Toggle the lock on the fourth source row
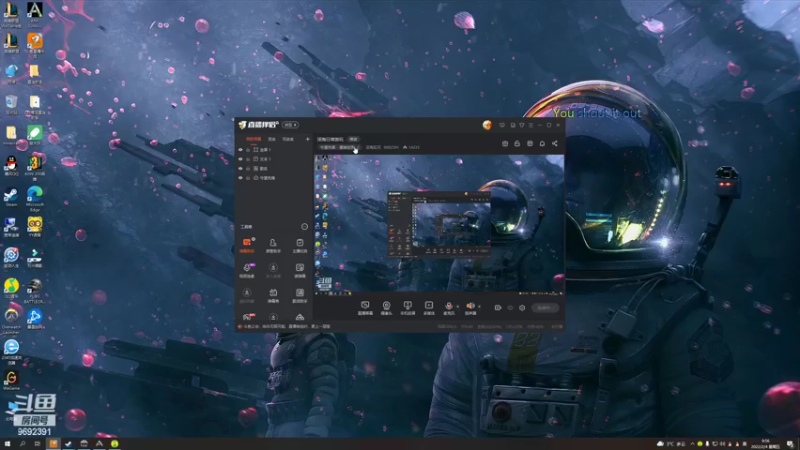This screenshot has width=800, height=450. tap(248, 178)
